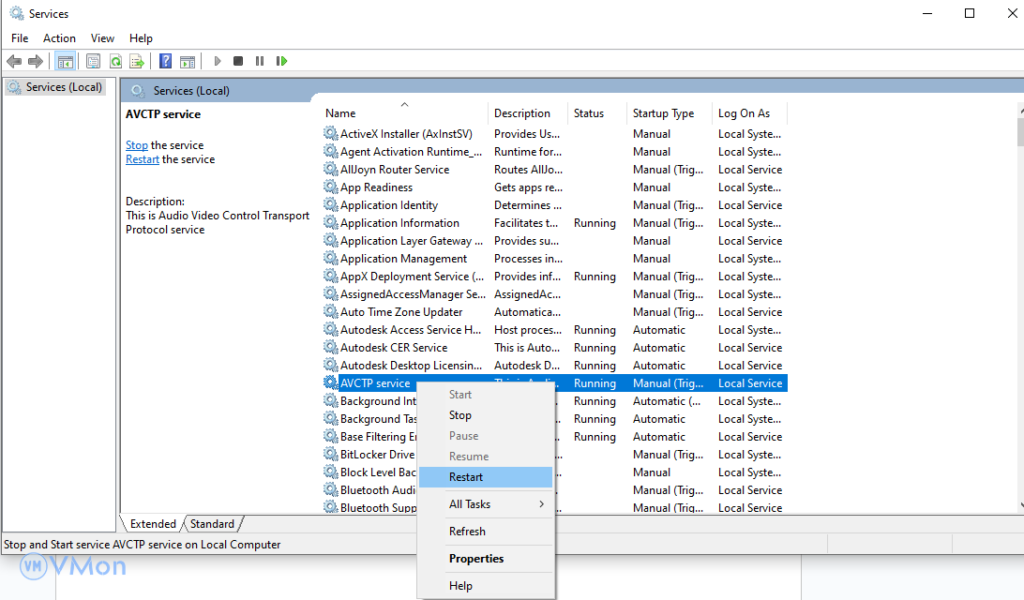
Task: Switch to the Extended tab
Action: (153, 524)
